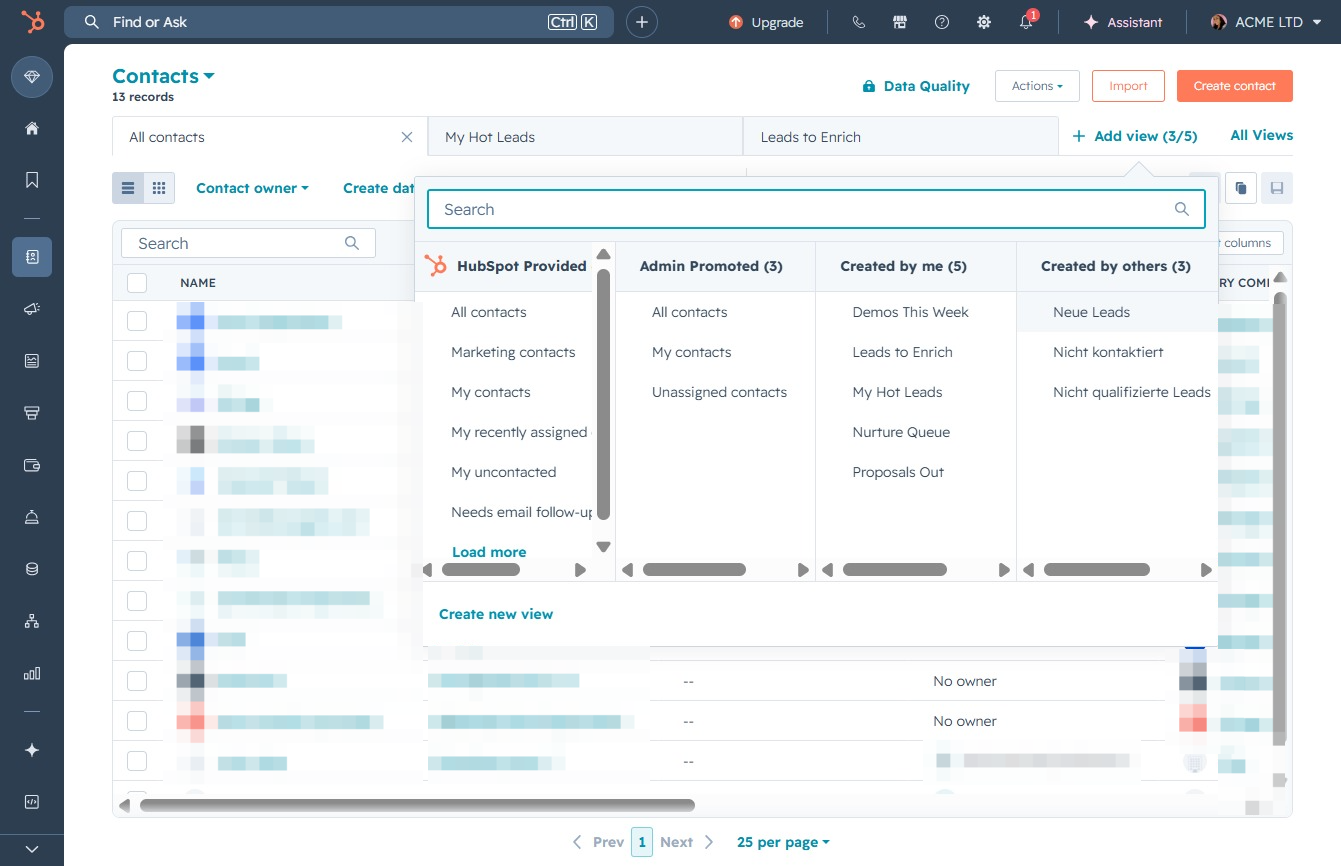Tick the second contact row checkbox
This screenshot has height=866, width=1341.
coord(137,361)
